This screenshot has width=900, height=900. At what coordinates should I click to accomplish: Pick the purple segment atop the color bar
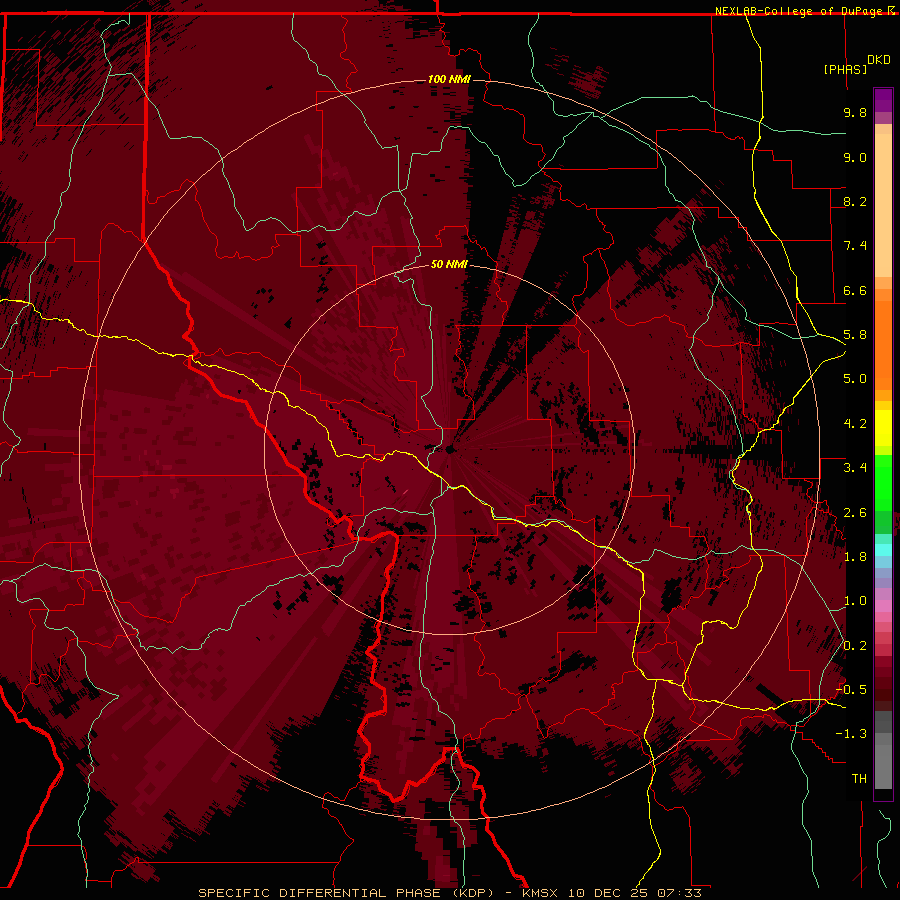point(883,100)
